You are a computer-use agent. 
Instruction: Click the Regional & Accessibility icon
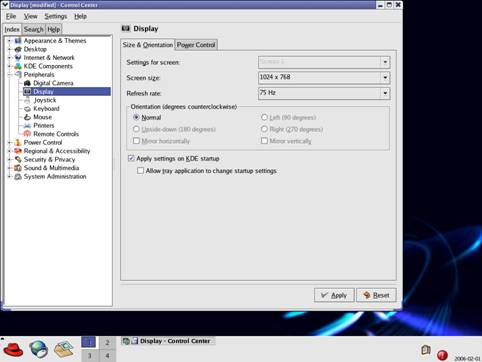[18, 151]
